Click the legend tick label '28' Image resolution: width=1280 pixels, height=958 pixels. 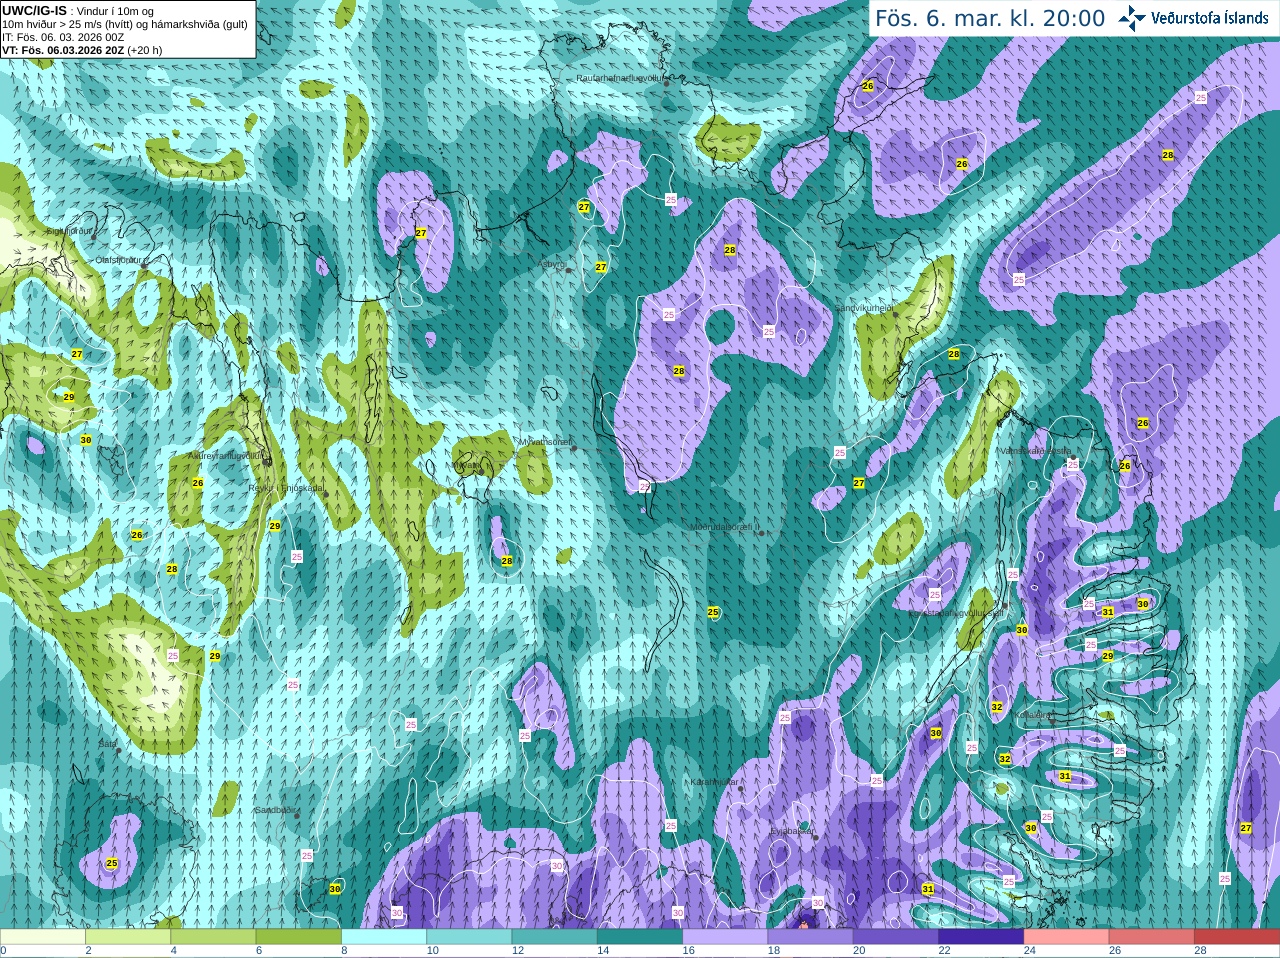1200,951
